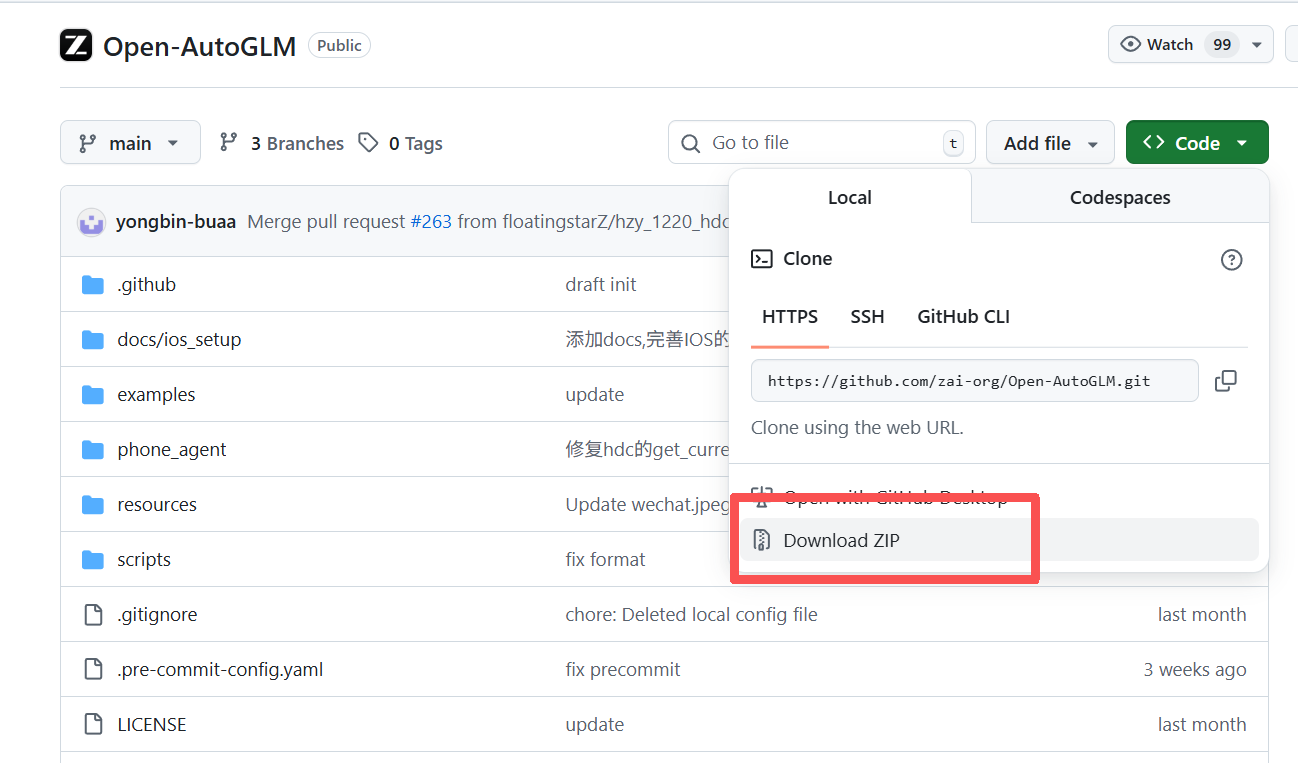
Task: Open the scripts folder
Action: [x=144, y=560]
